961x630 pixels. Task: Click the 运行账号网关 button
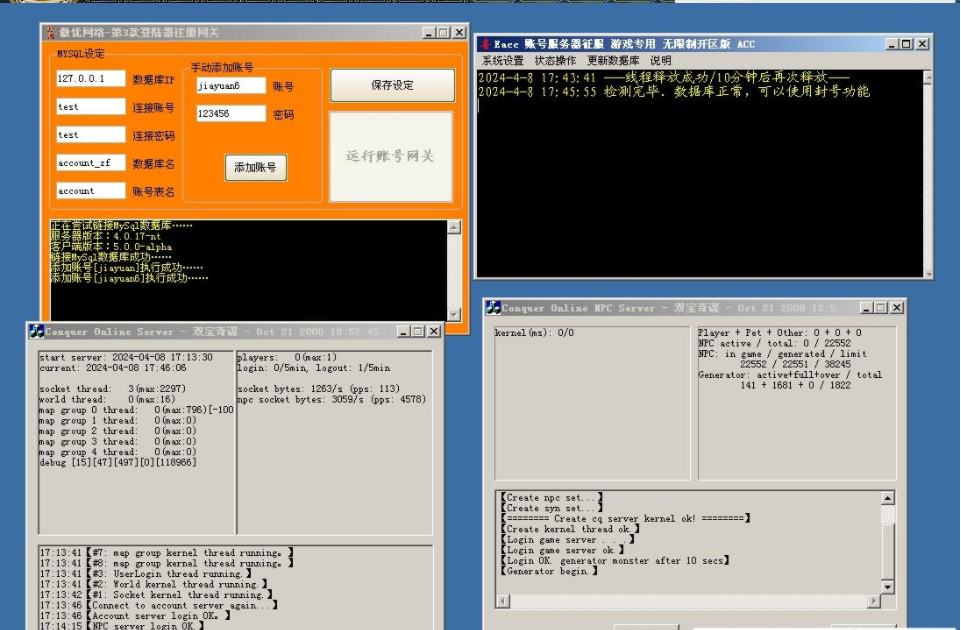pos(391,156)
